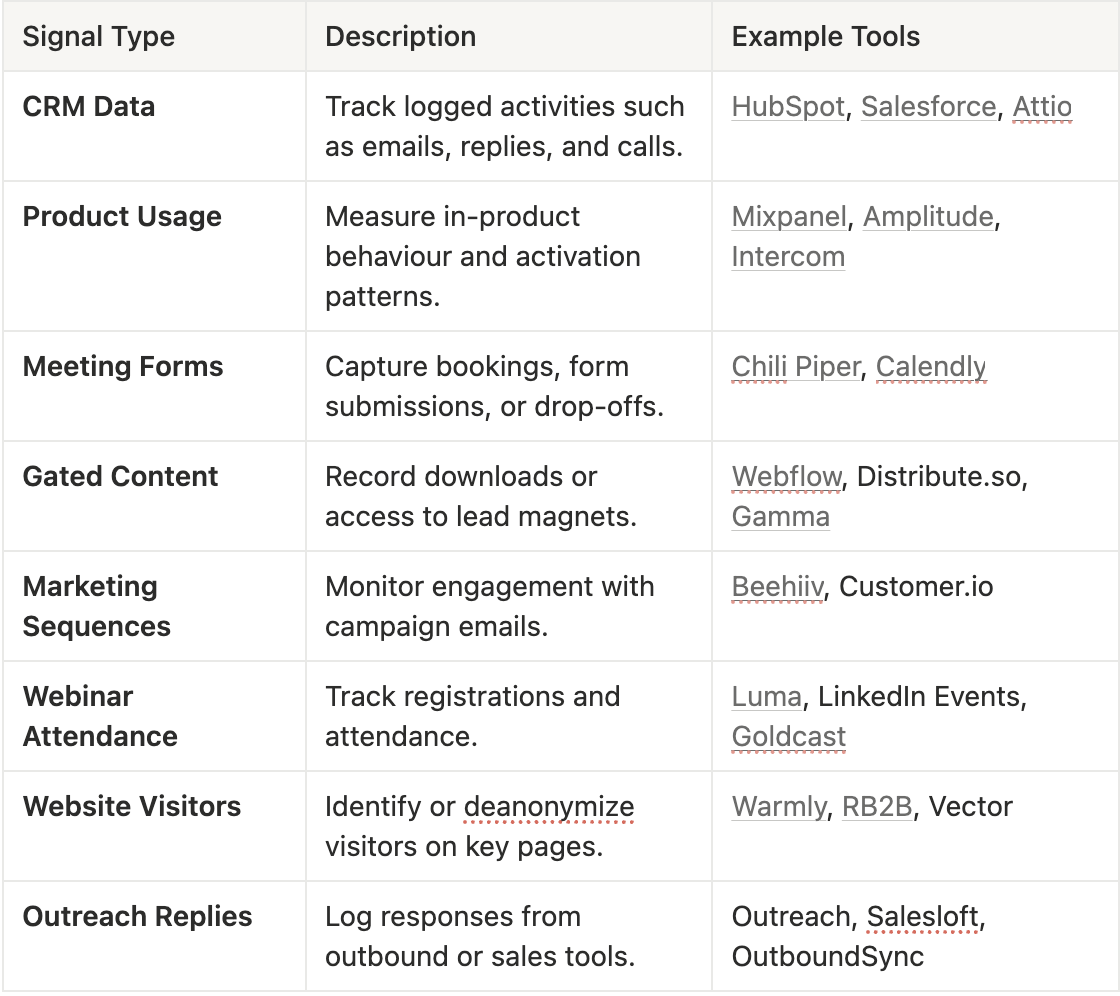Follow the Calendly link
This screenshot has width=1120, height=996.
coord(931,367)
